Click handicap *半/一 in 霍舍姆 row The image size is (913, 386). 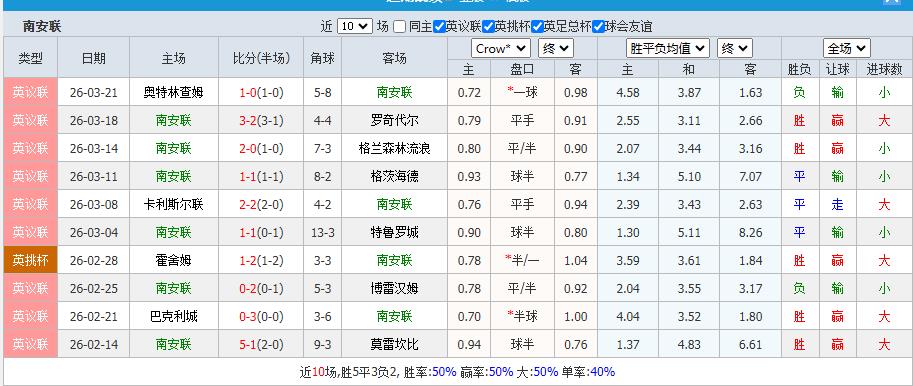point(522,260)
